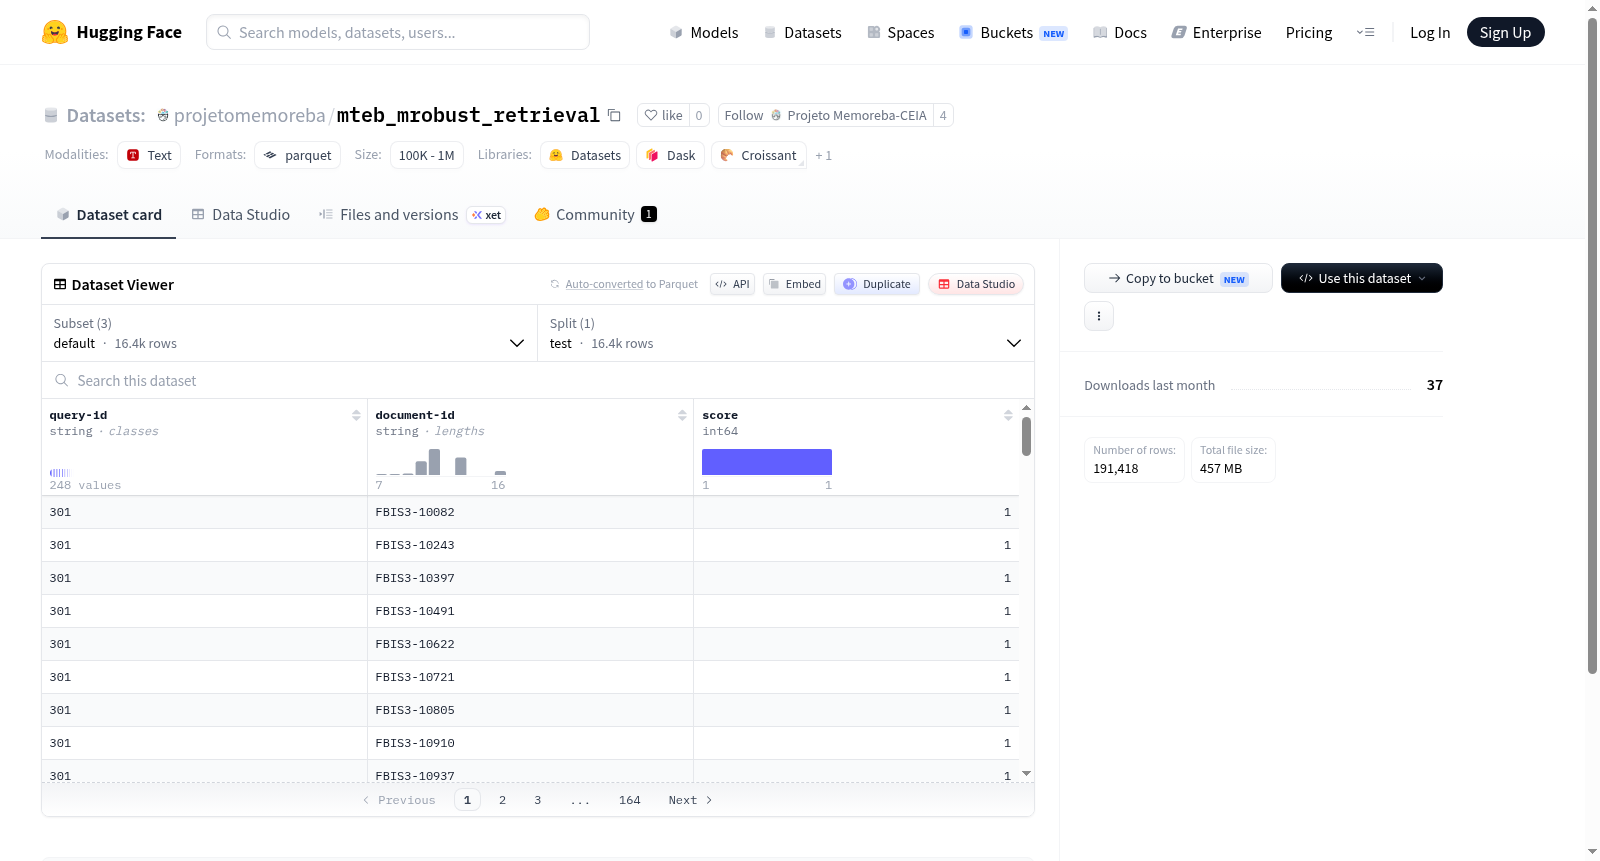The image size is (1600, 861).
Task: Click cell FBIS3-10491
Action: tap(530, 611)
